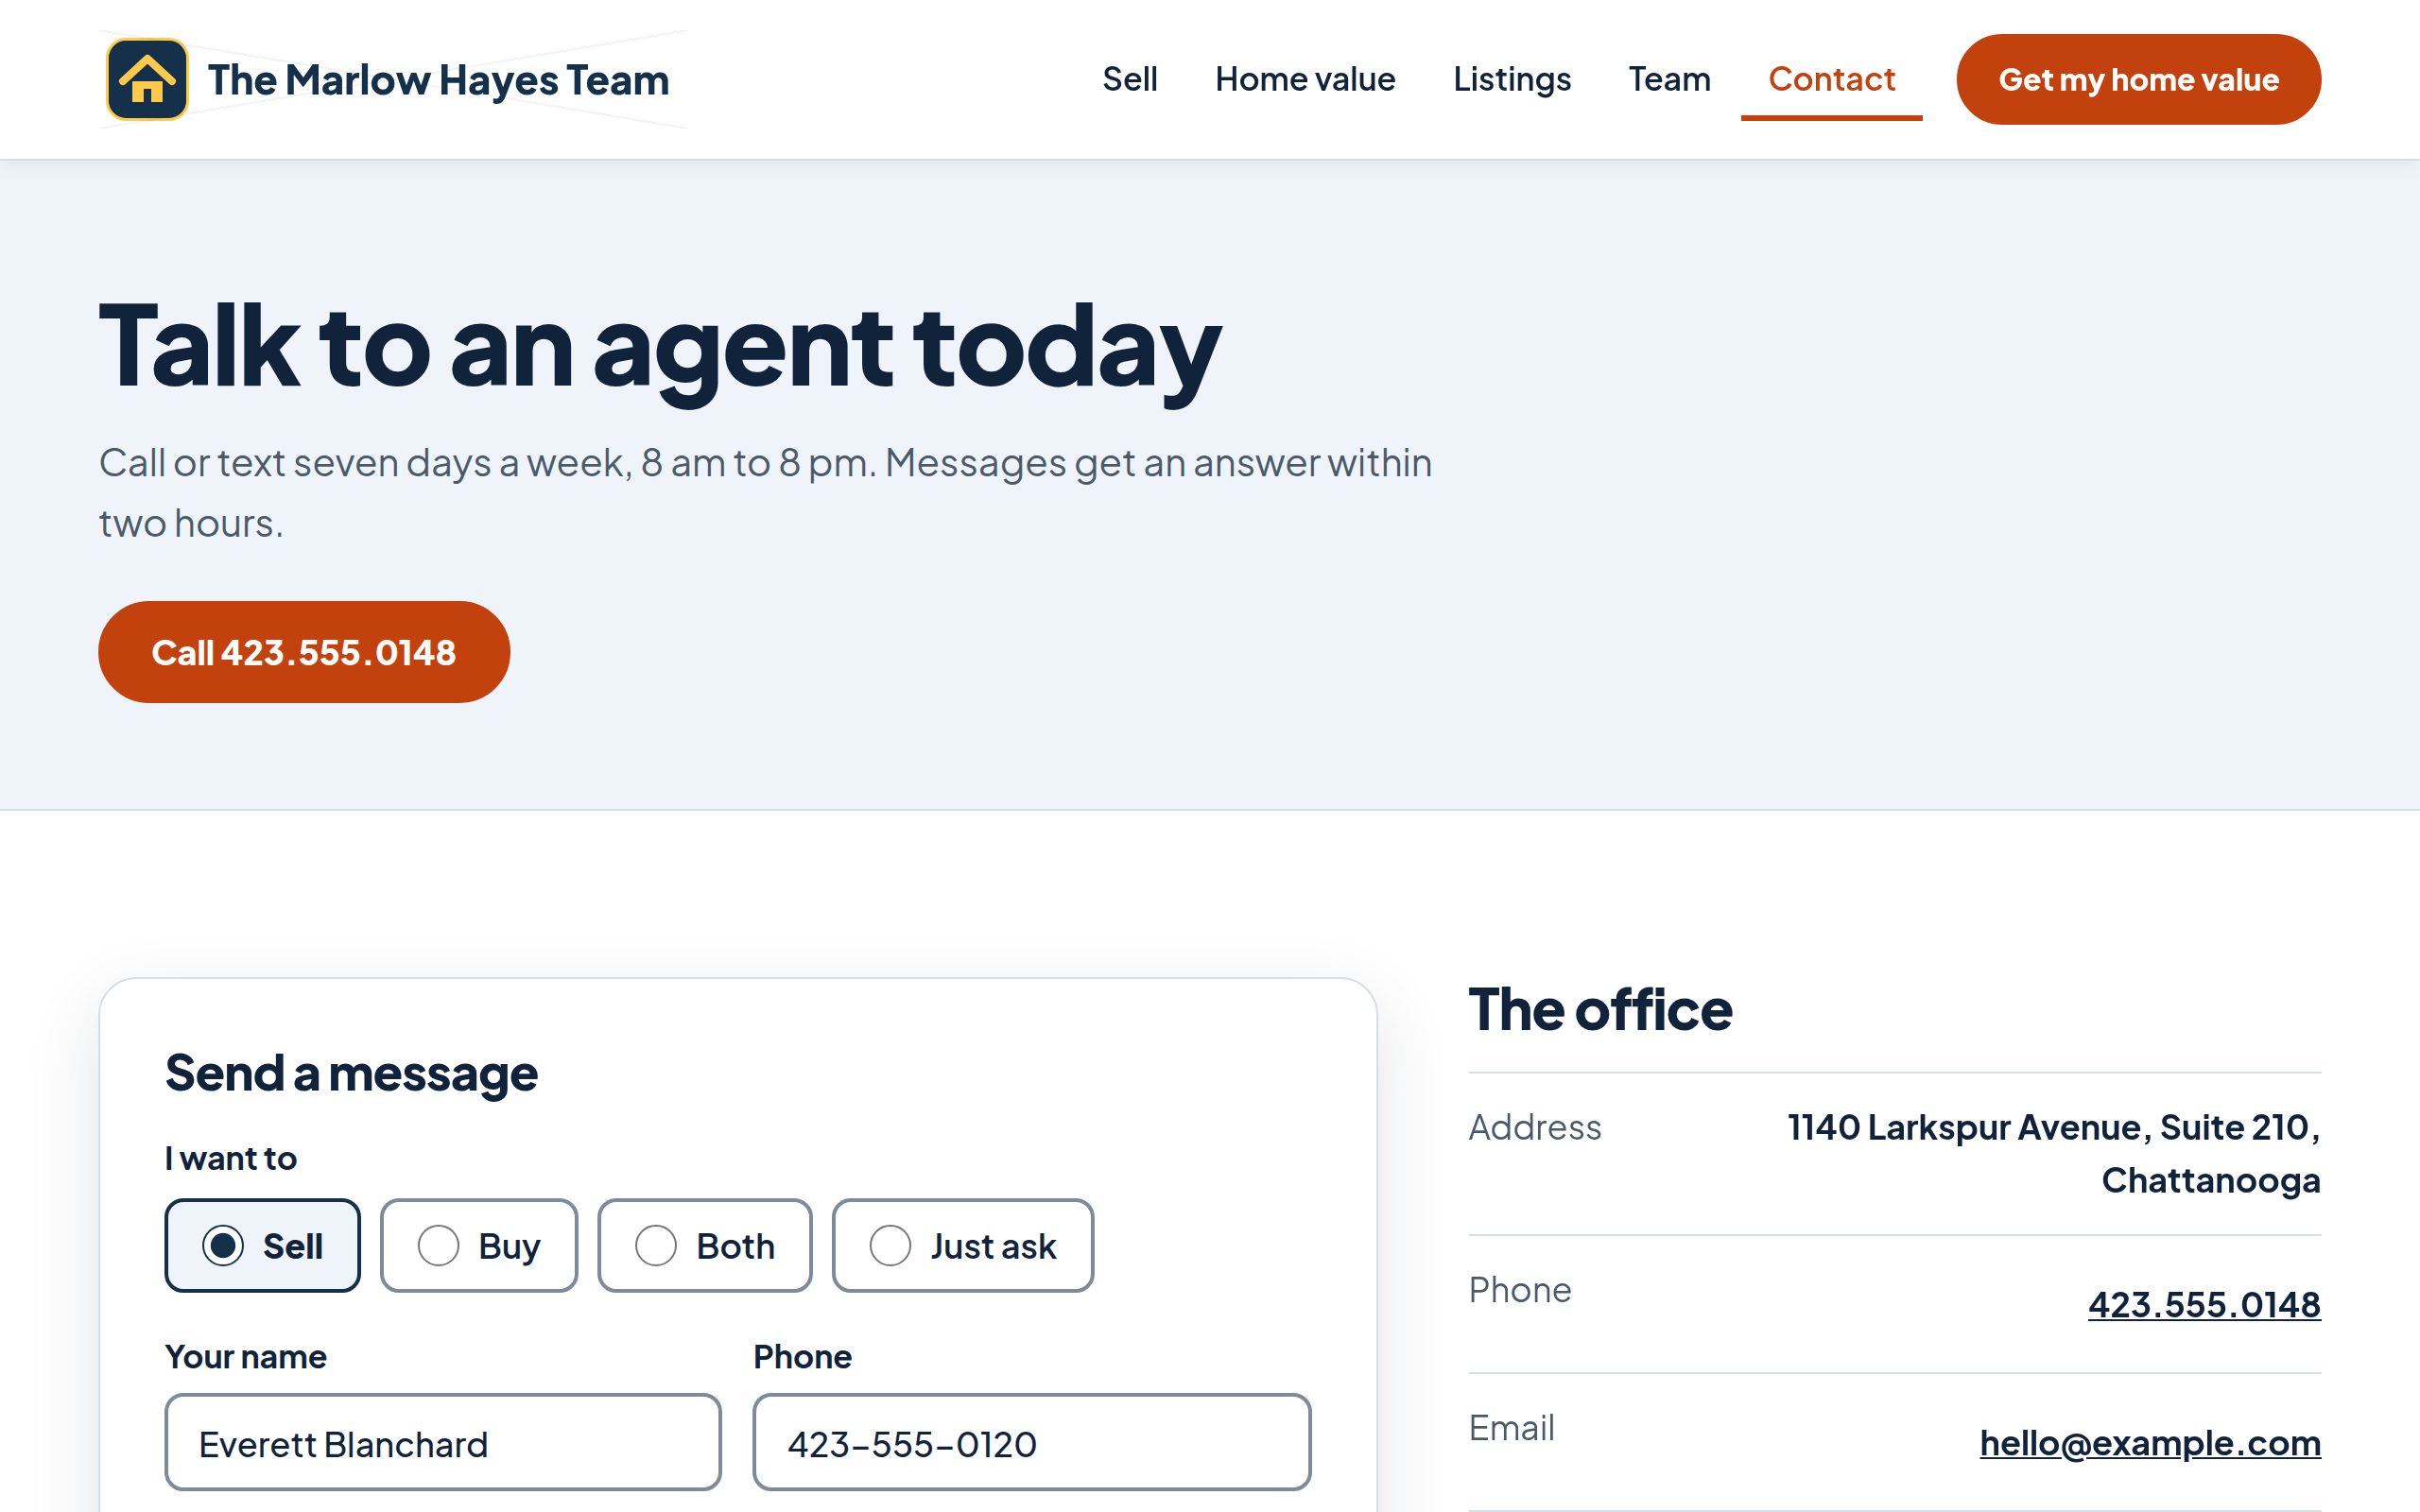Open the Sell nav item

coord(1130,79)
